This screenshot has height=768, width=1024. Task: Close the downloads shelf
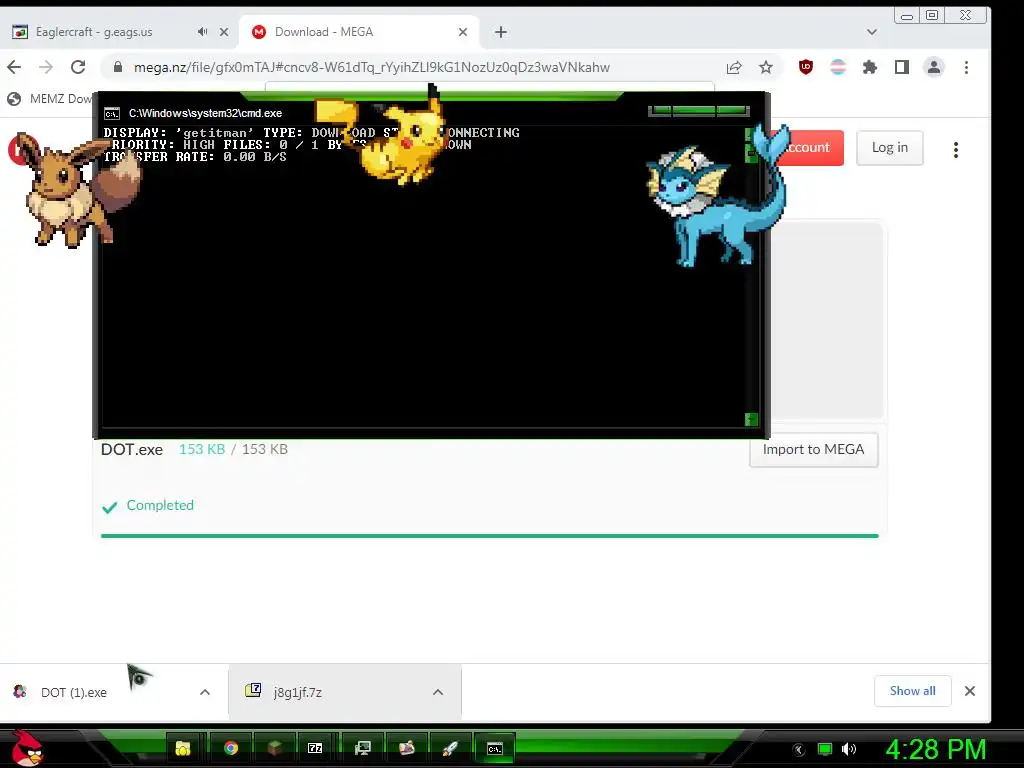click(970, 691)
